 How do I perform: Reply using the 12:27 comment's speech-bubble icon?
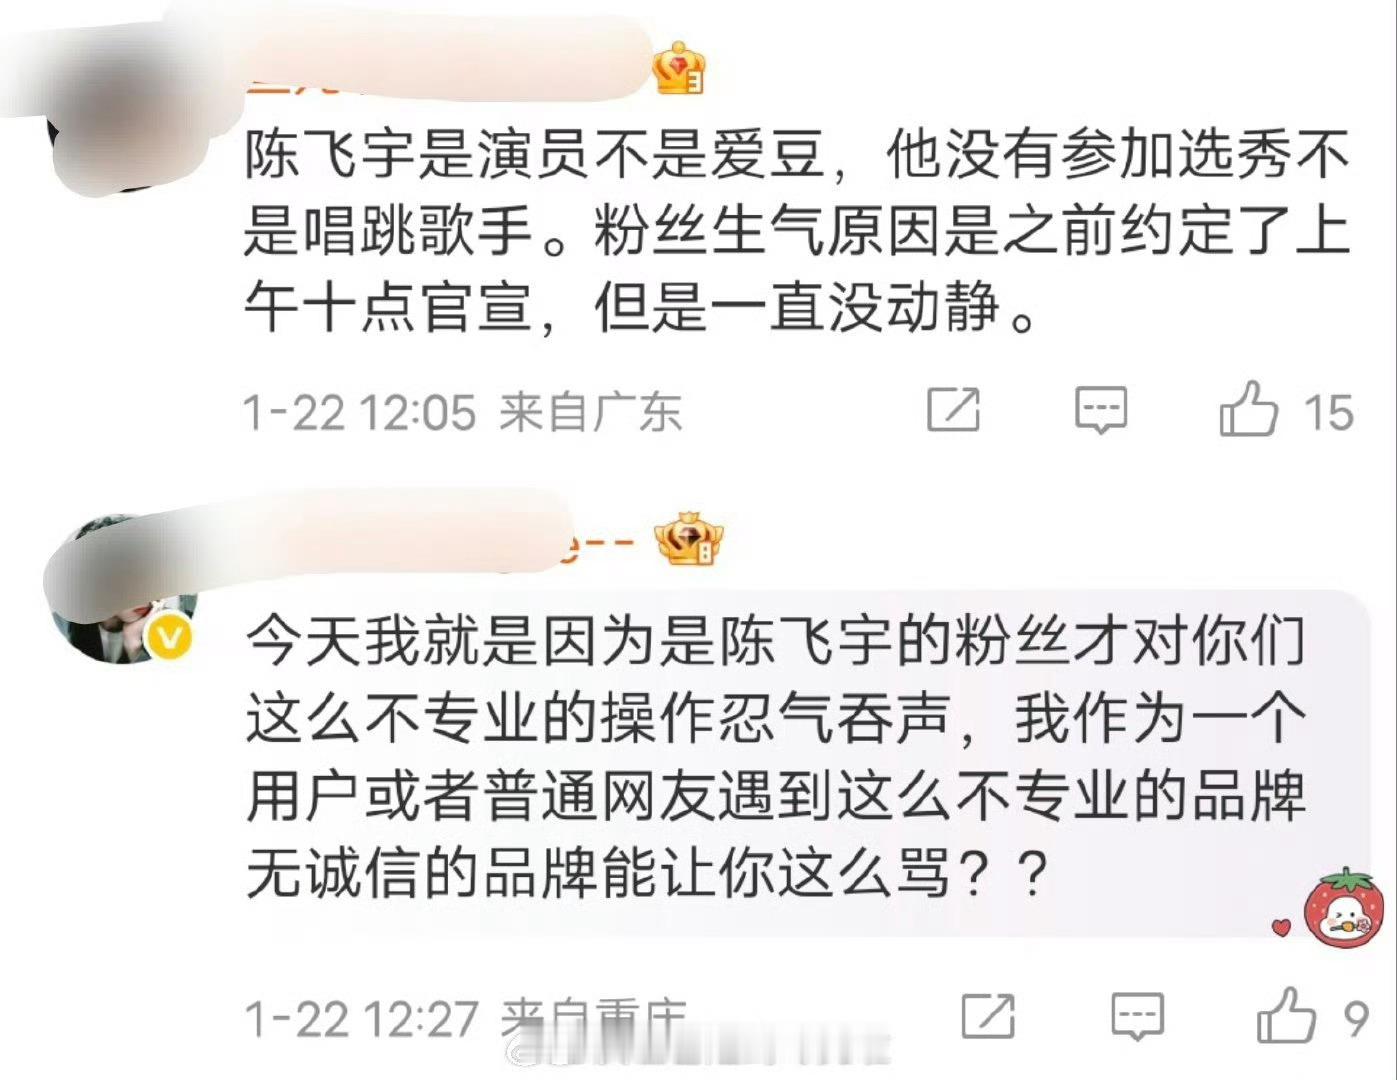click(x=1138, y=1016)
